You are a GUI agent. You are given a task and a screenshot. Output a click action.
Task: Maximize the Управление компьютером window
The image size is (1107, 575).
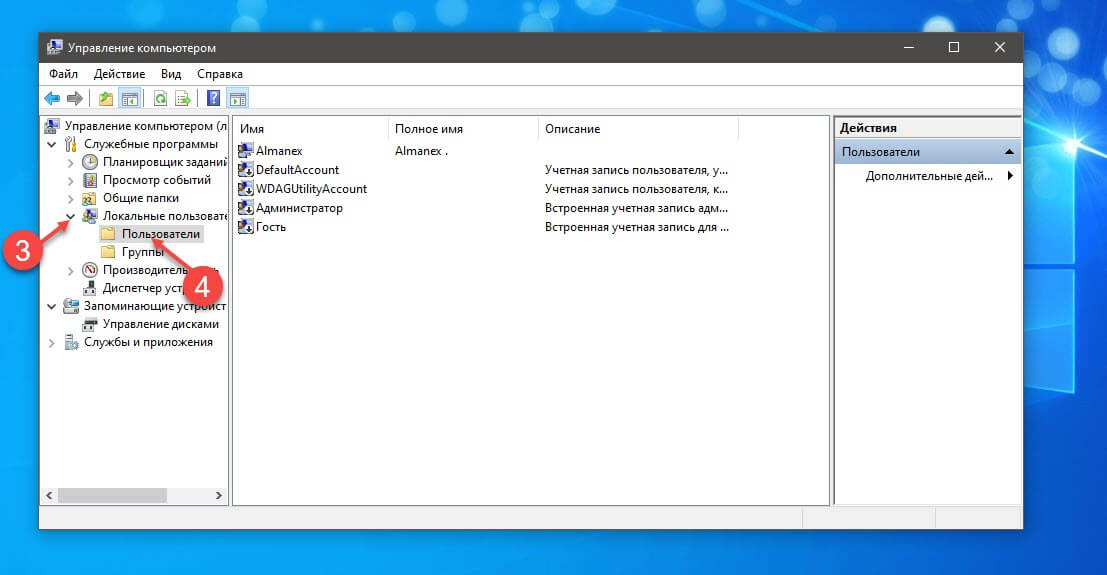(954, 47)
